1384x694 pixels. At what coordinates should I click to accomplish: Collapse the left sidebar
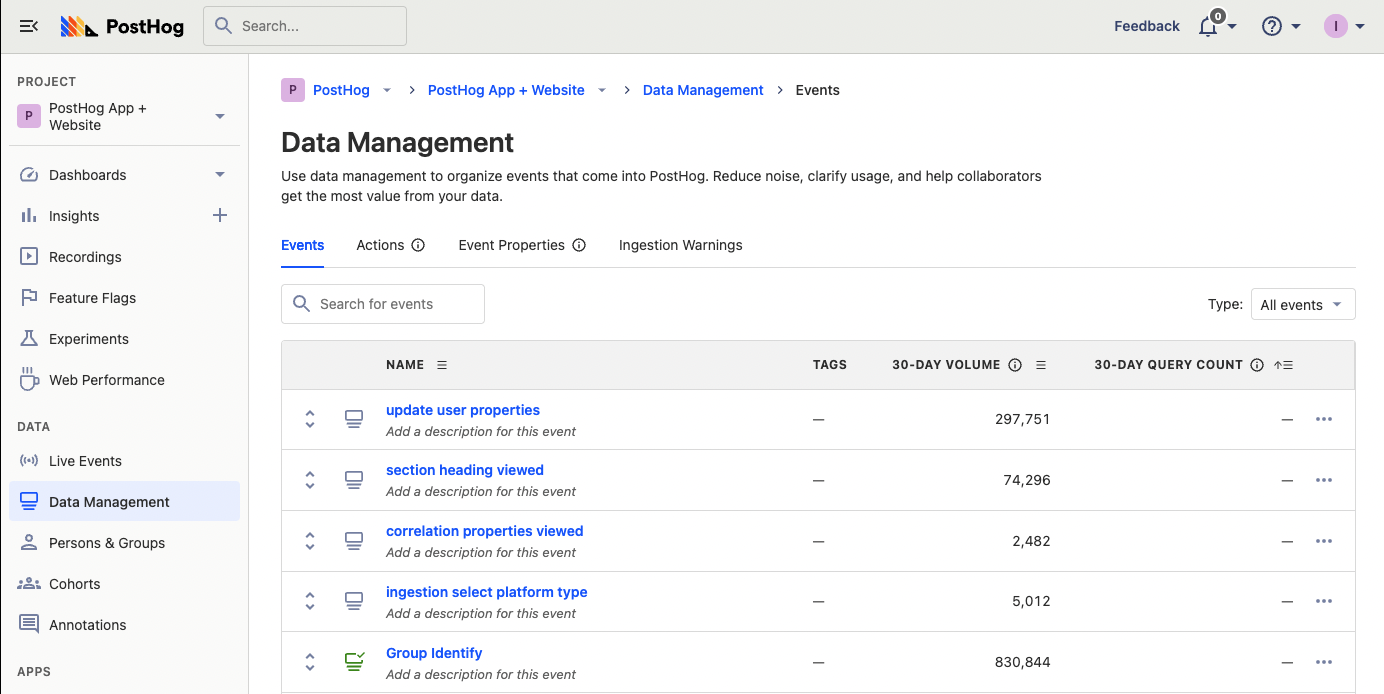pyautogui.click(x=28, y=26)
